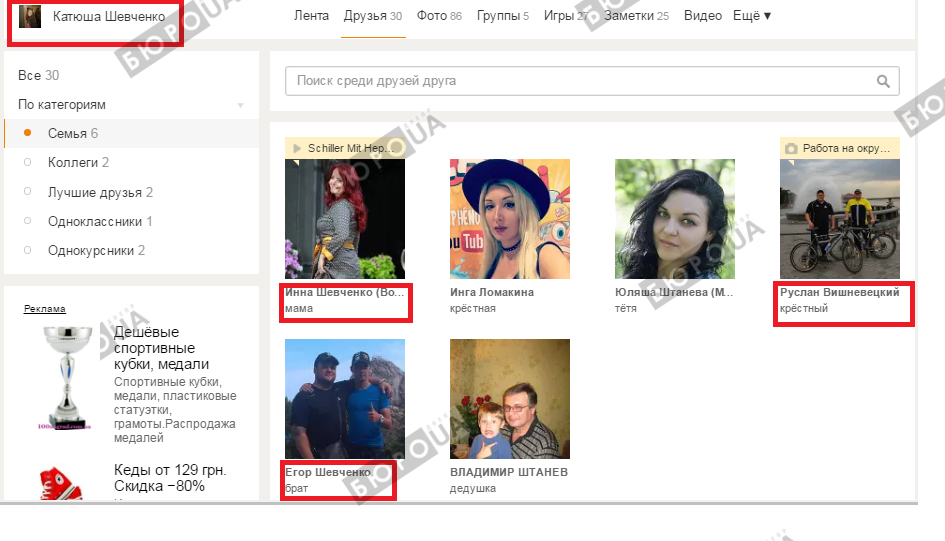Open the Ещё dropdown menu

click(x=751, y=16)
